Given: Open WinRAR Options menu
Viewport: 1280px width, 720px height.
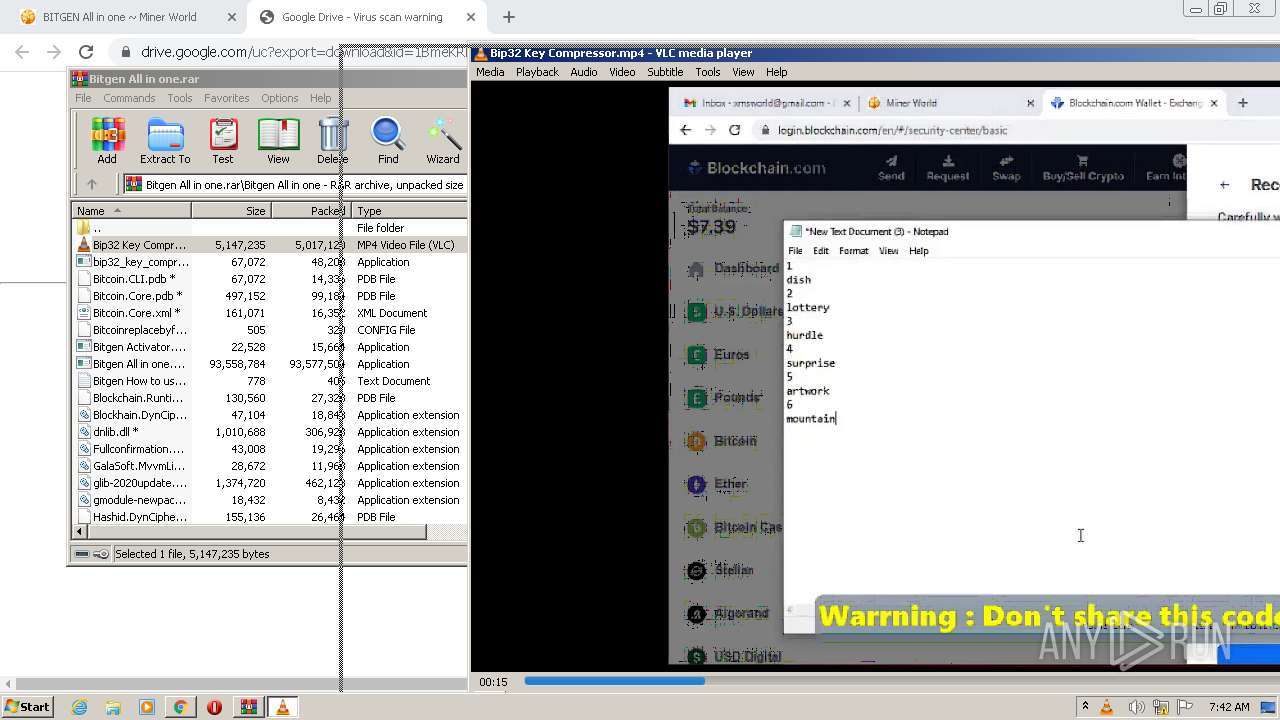Looking at the screenshot, I should [x=280, y=98].
